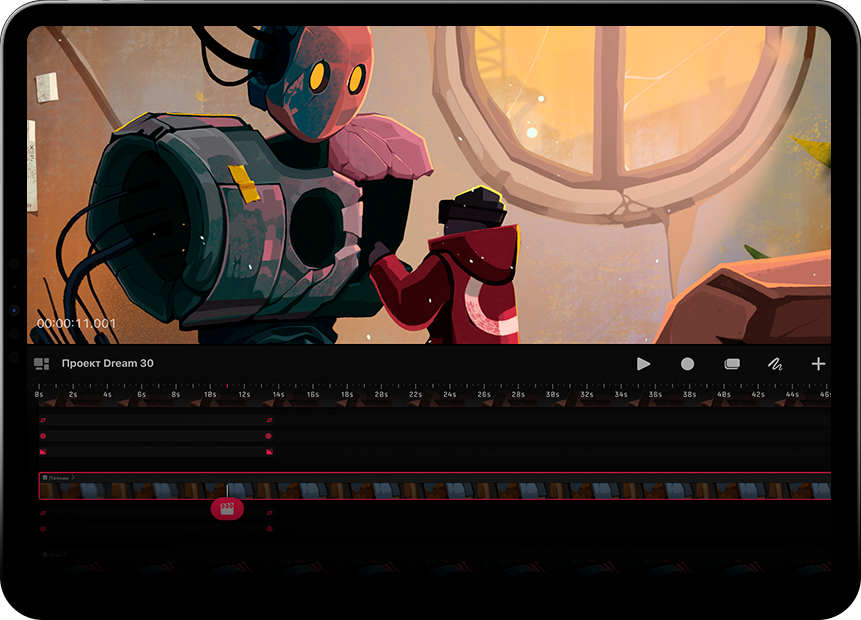
Task: Select the left move keyframe on first row
Action: pos(43,420)
